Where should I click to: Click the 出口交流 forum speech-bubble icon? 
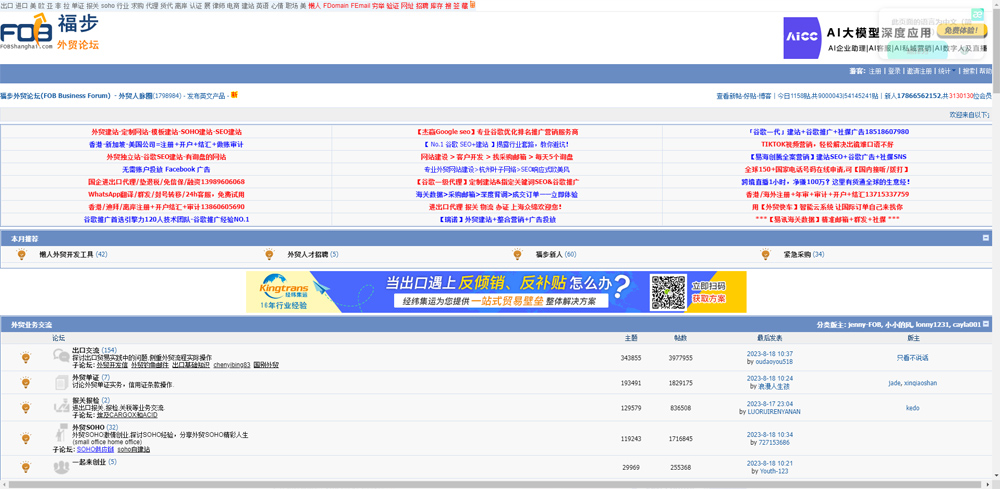25,357
